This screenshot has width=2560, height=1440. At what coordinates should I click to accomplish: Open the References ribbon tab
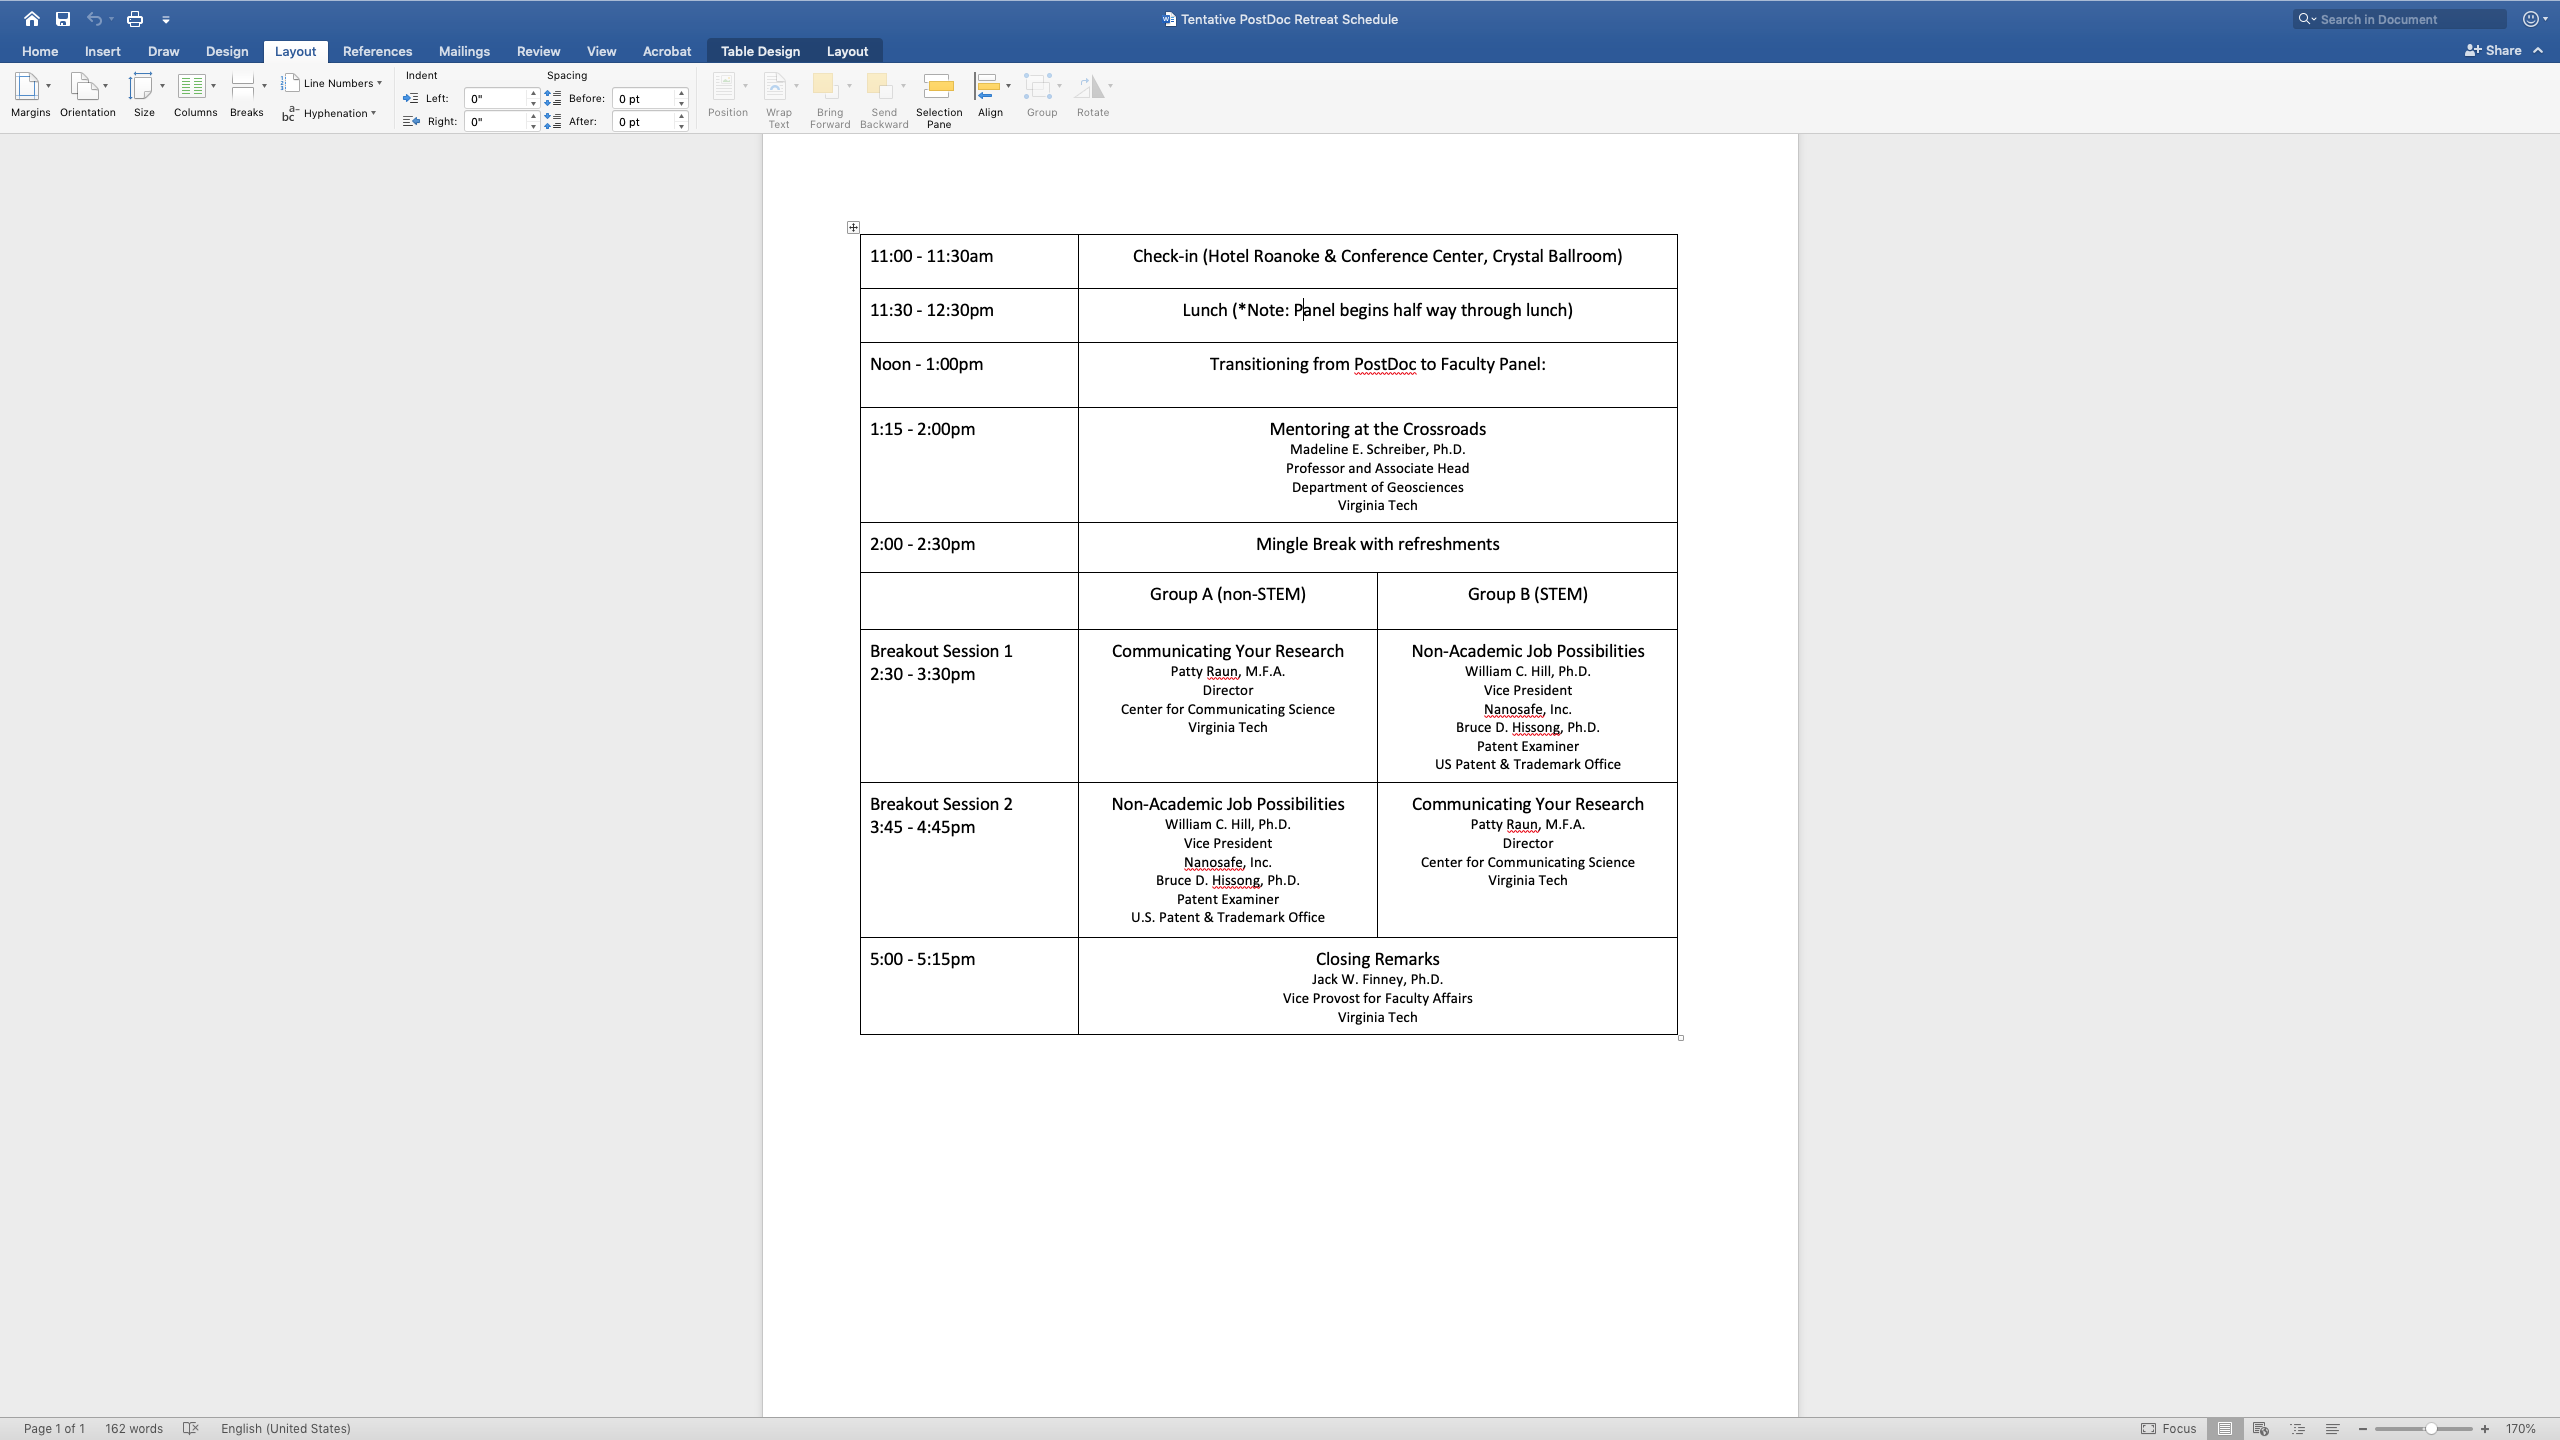377,51
